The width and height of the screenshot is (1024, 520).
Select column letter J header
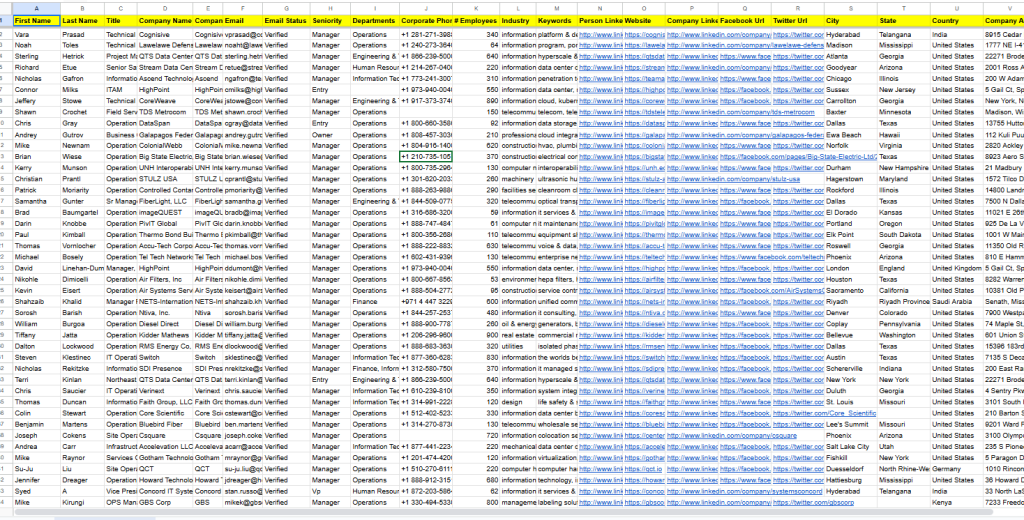coord(426,8)
